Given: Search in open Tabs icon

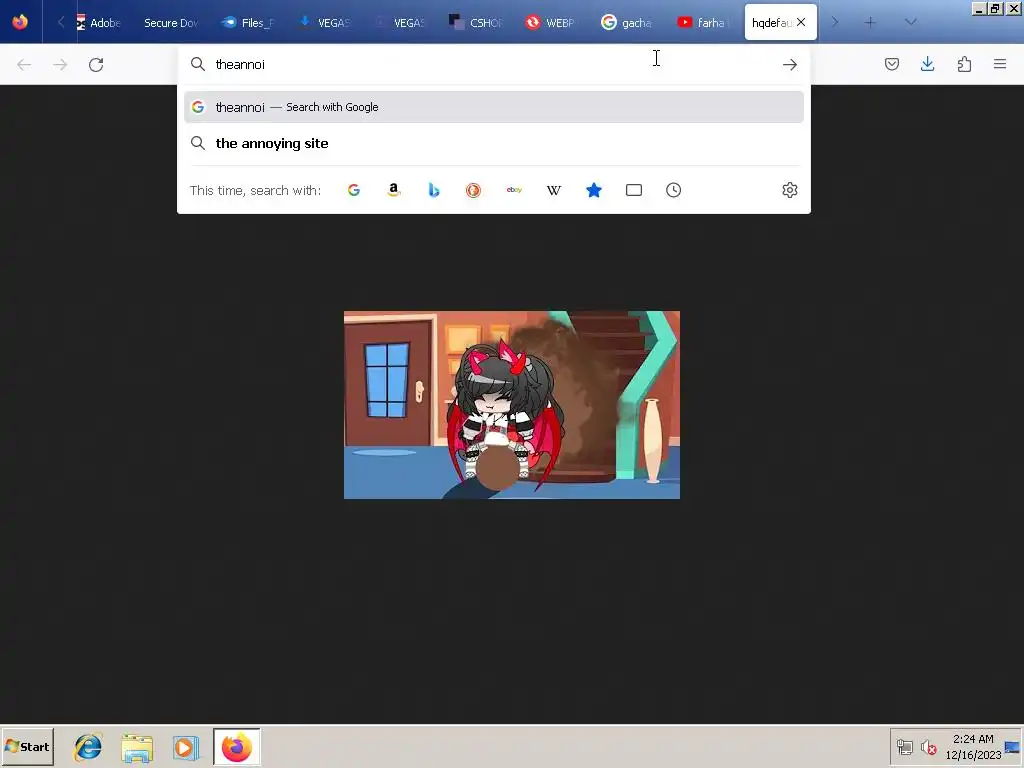Looking at the screenshot, I should (633, 190).
